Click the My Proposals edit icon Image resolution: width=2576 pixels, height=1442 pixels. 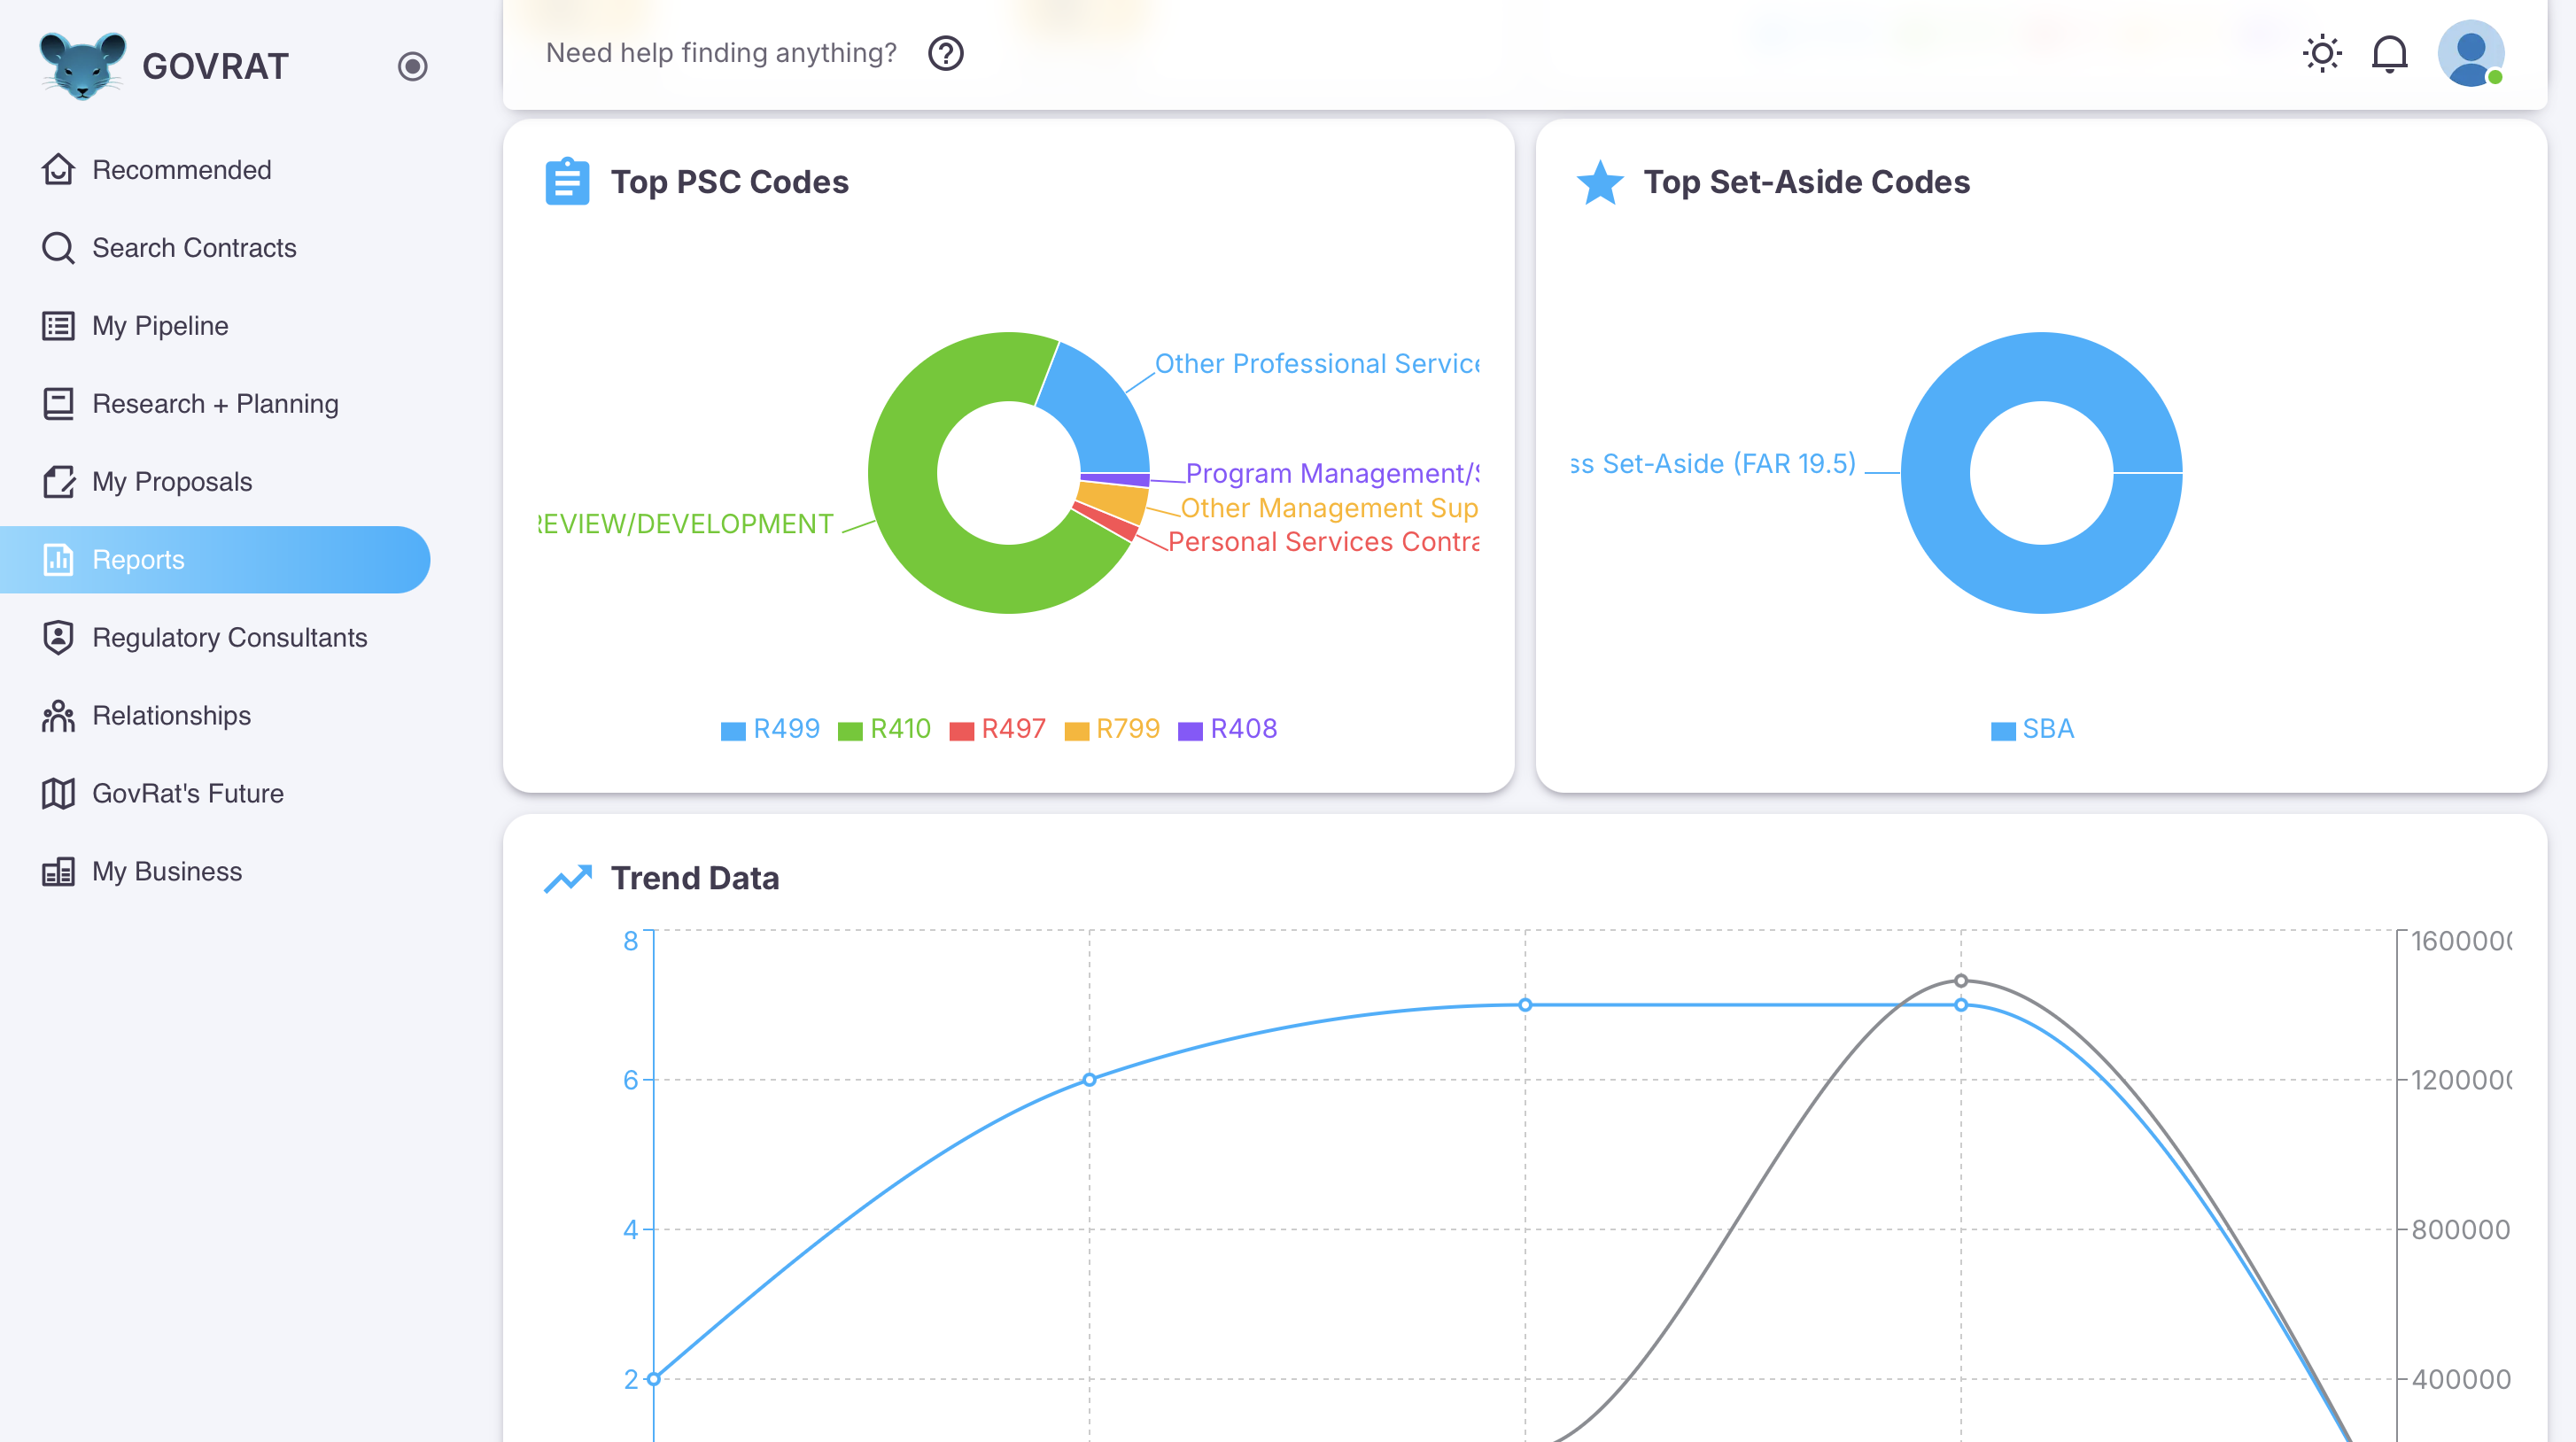coord(58,481)
